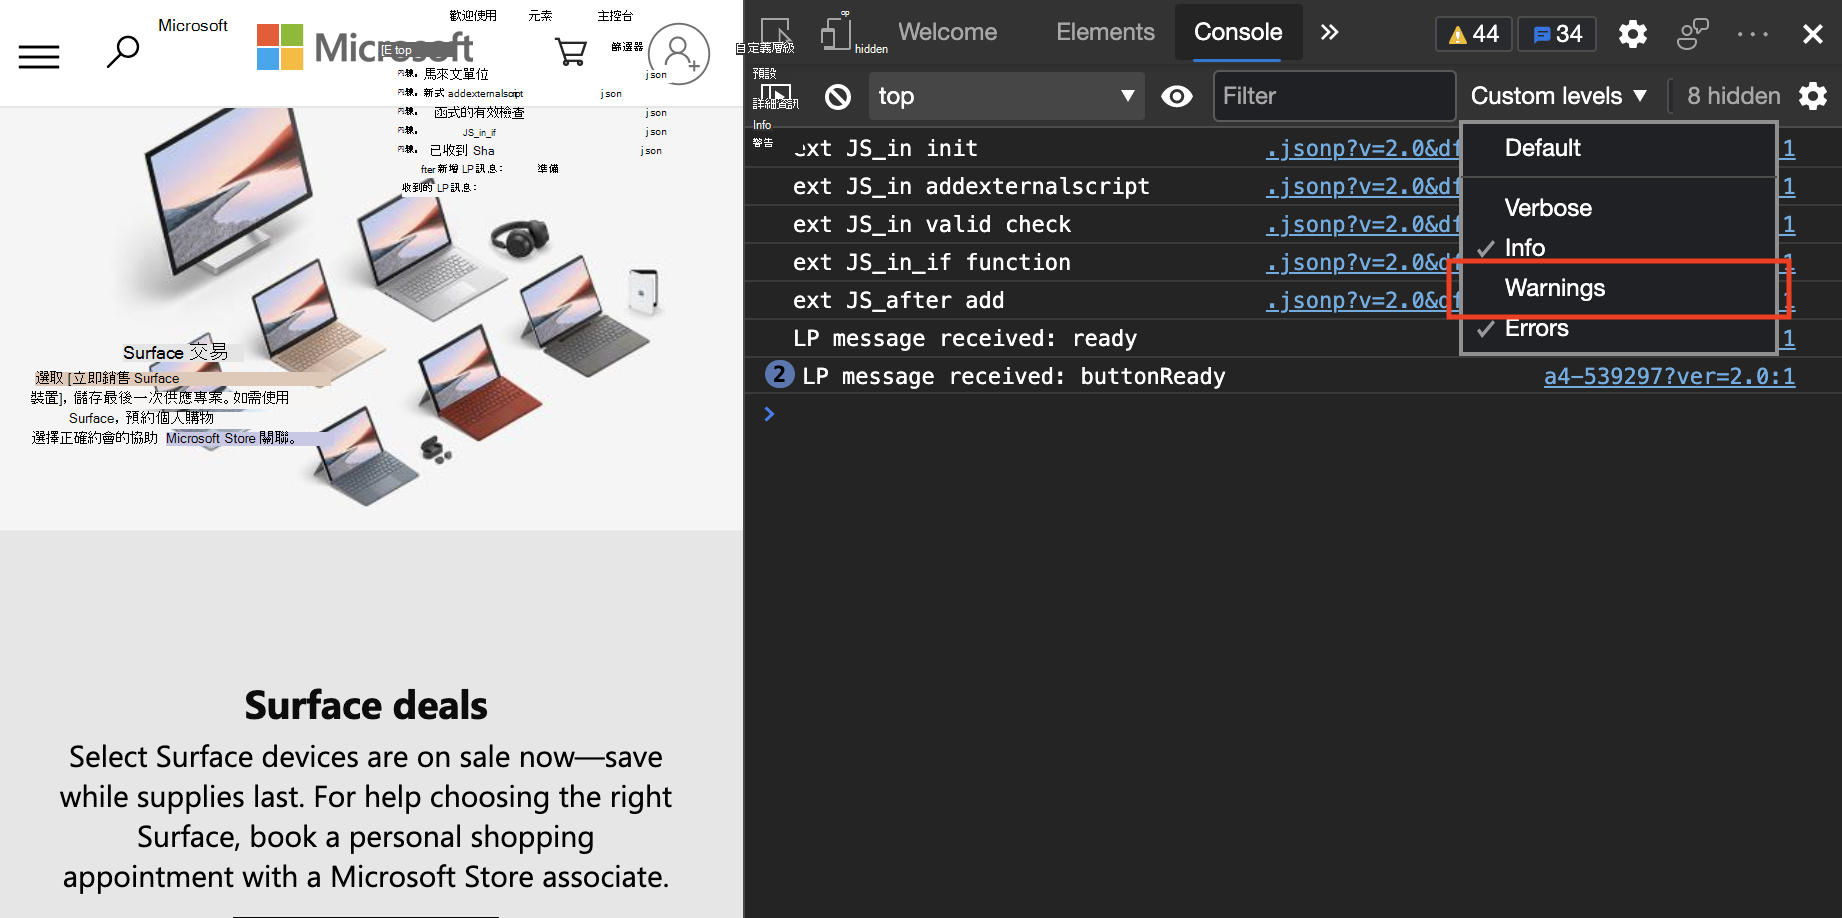Open the account sign-in icon
Viewport: 1842px width, 918px height.
(679, 53)
